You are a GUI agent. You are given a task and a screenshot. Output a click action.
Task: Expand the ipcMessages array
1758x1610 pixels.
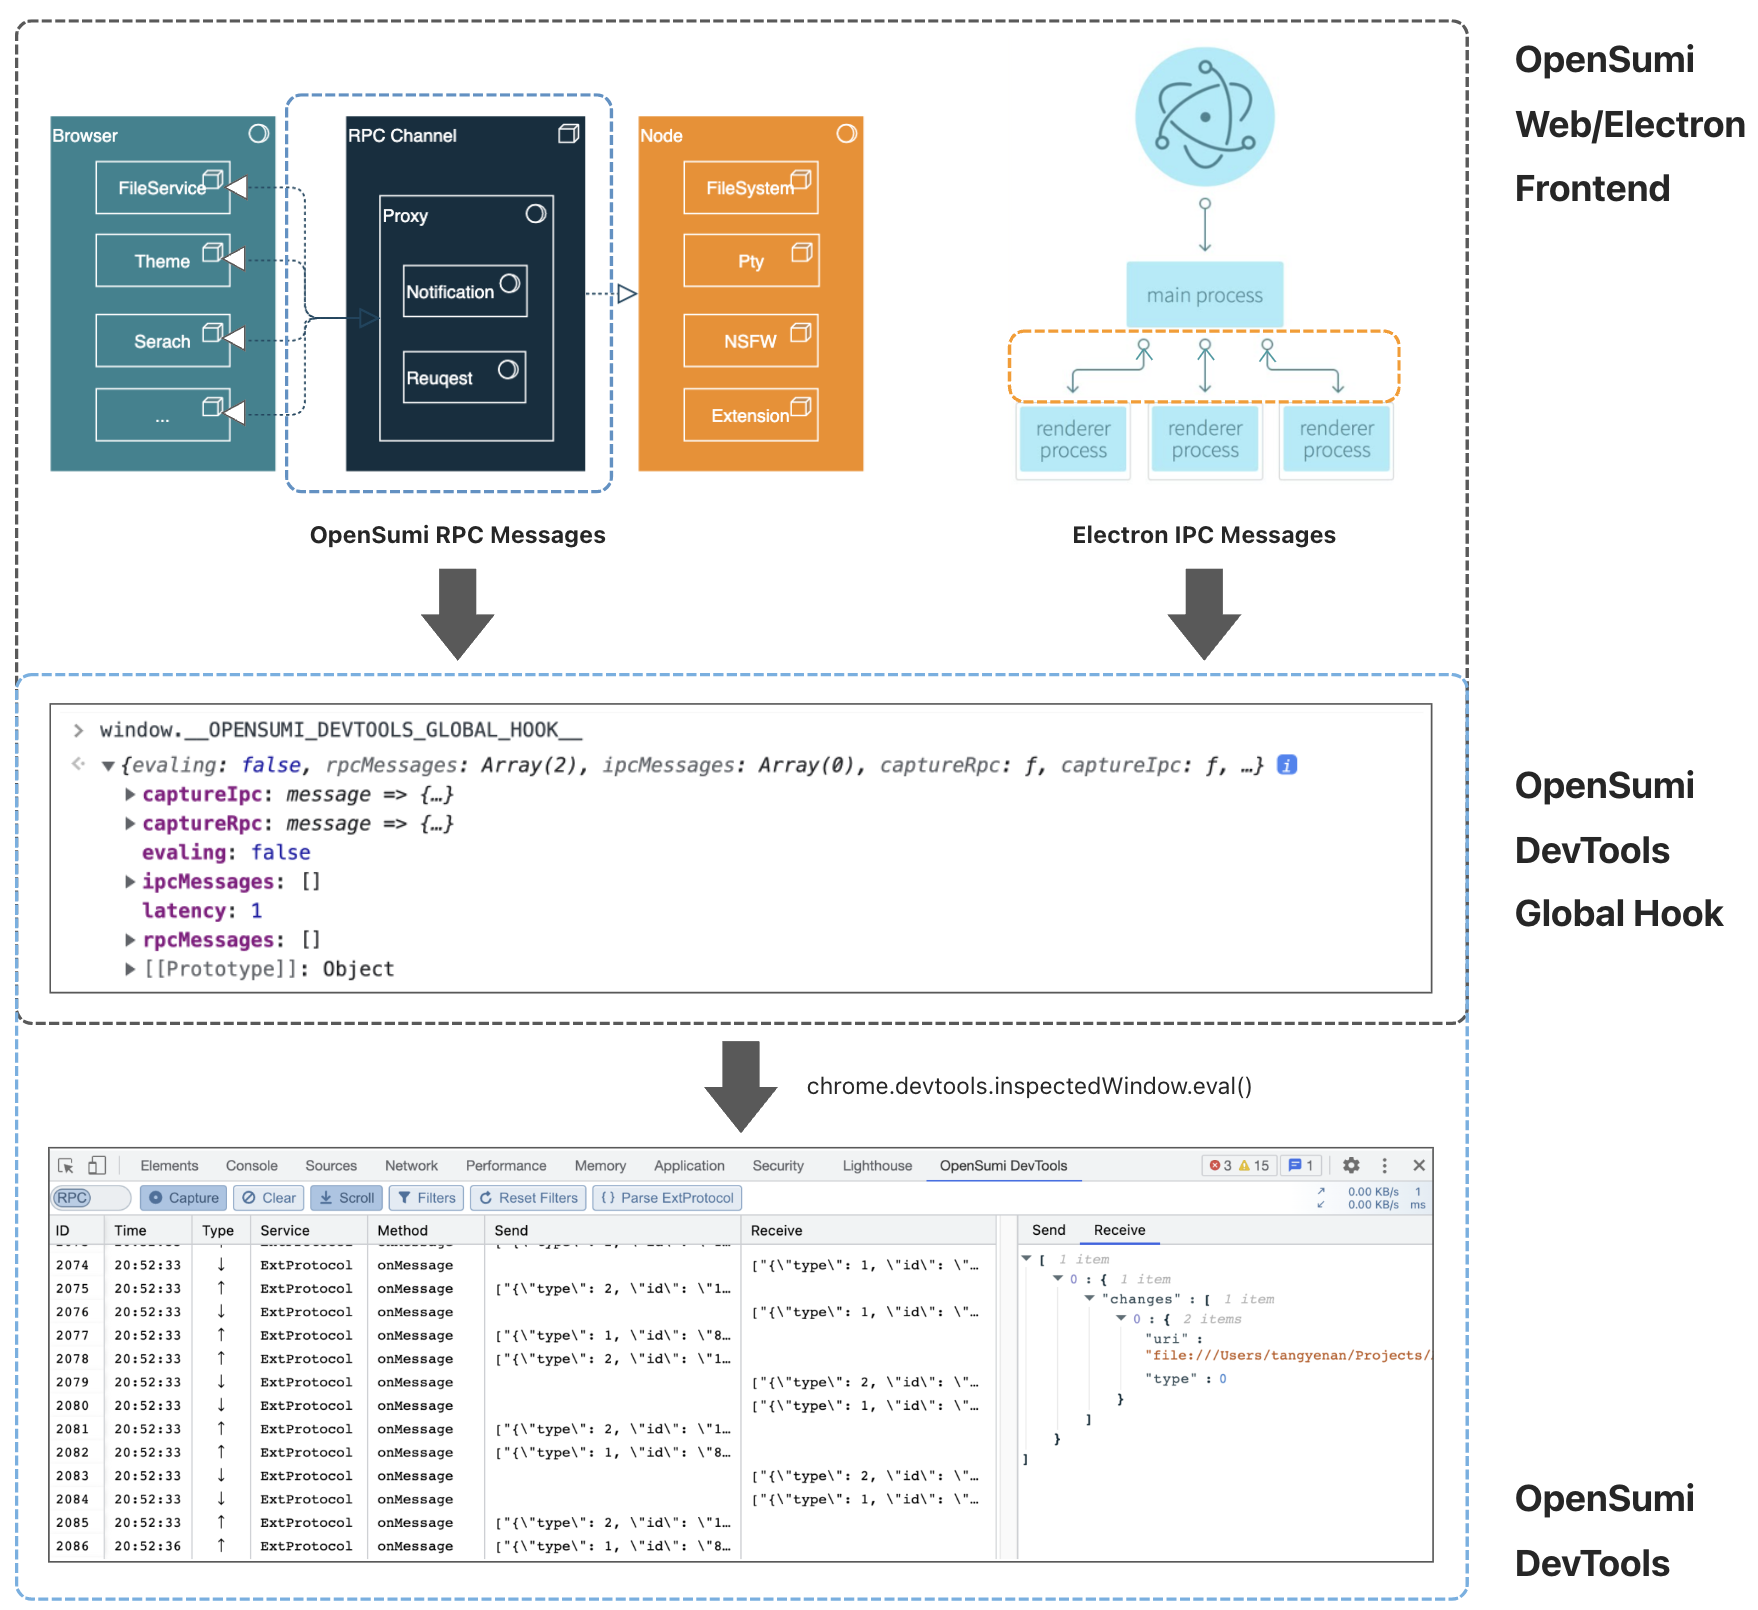130,881
